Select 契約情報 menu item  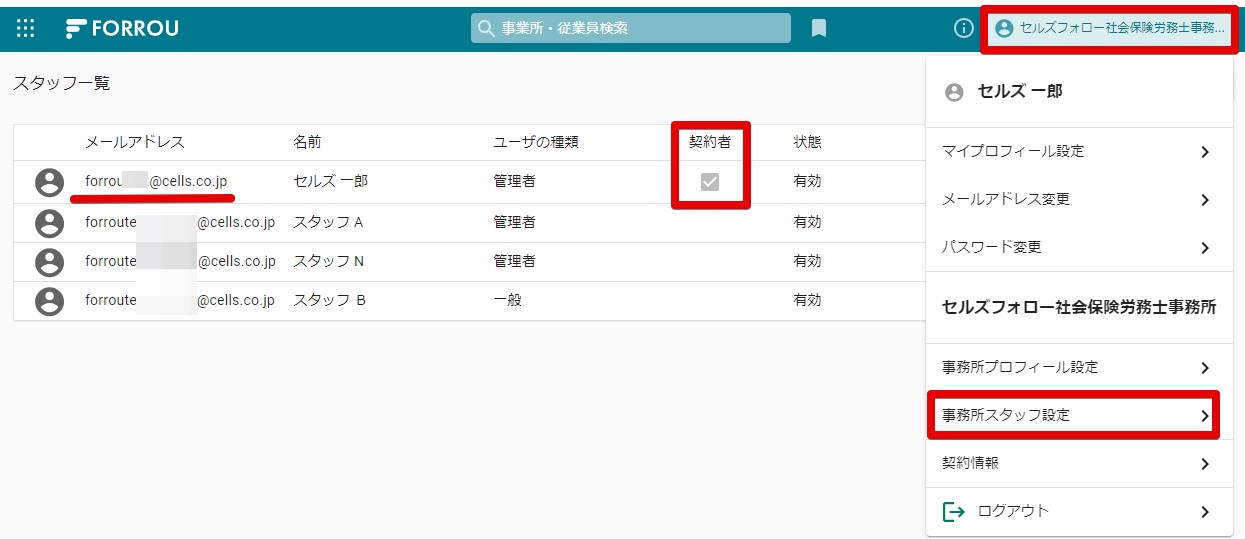(1079, 463)
